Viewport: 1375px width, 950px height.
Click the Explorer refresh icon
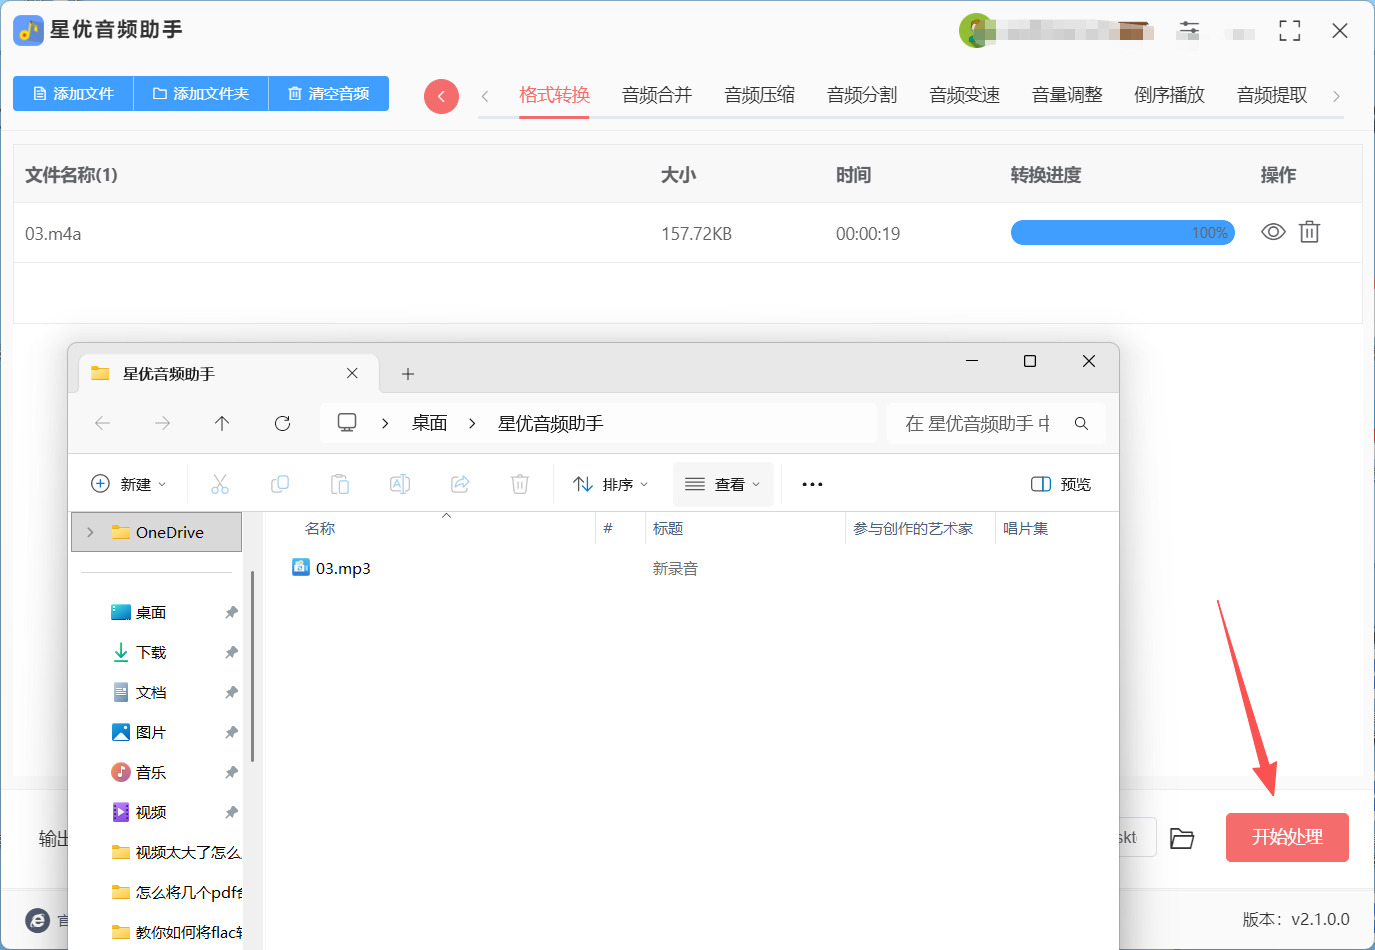click(282, 423)
